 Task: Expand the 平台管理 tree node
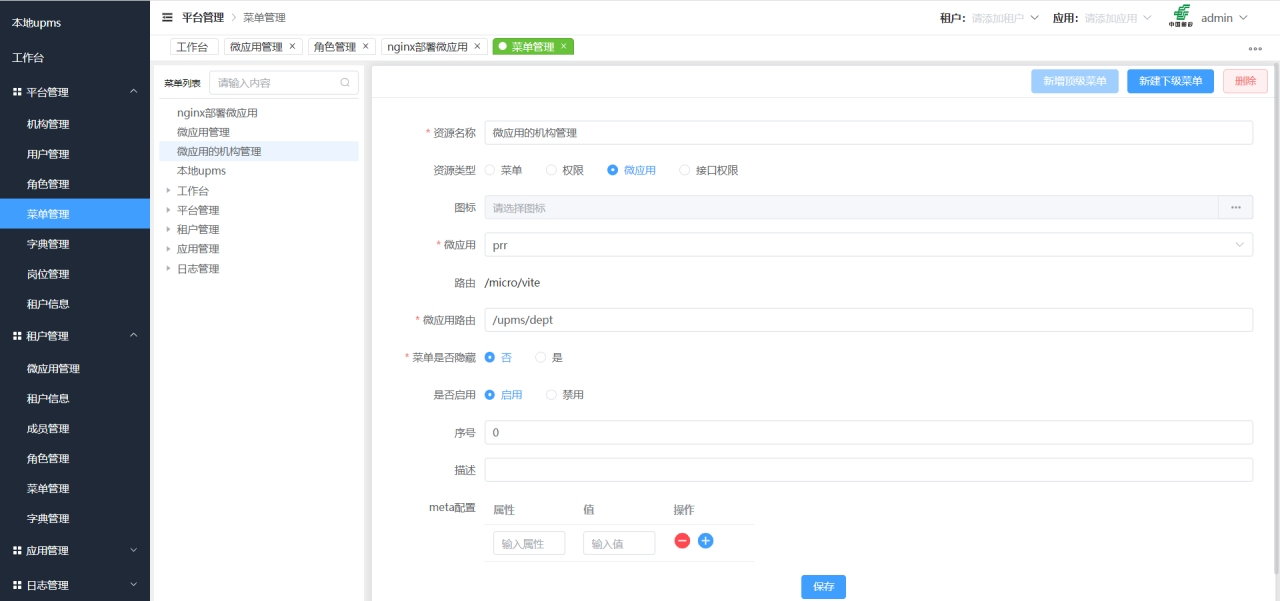(x=168, y=210)
